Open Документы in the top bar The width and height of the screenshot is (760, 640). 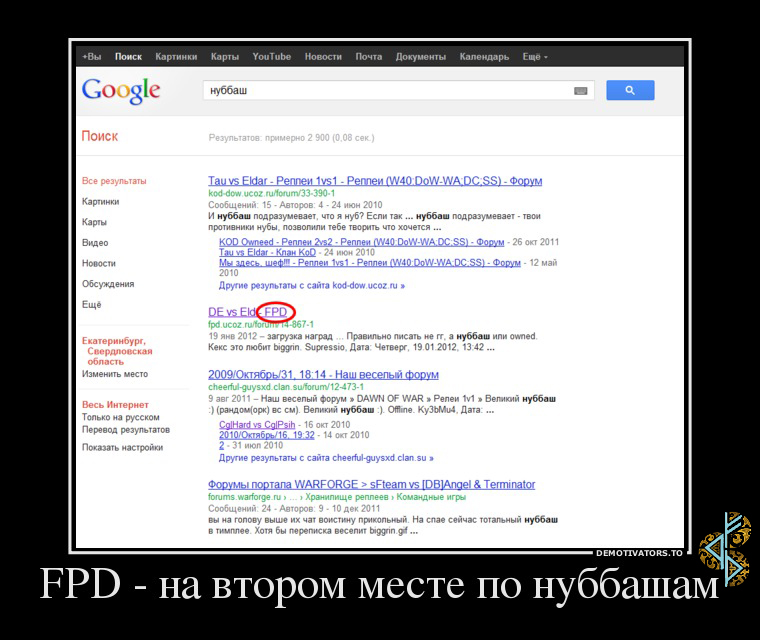tap(420, 57)
